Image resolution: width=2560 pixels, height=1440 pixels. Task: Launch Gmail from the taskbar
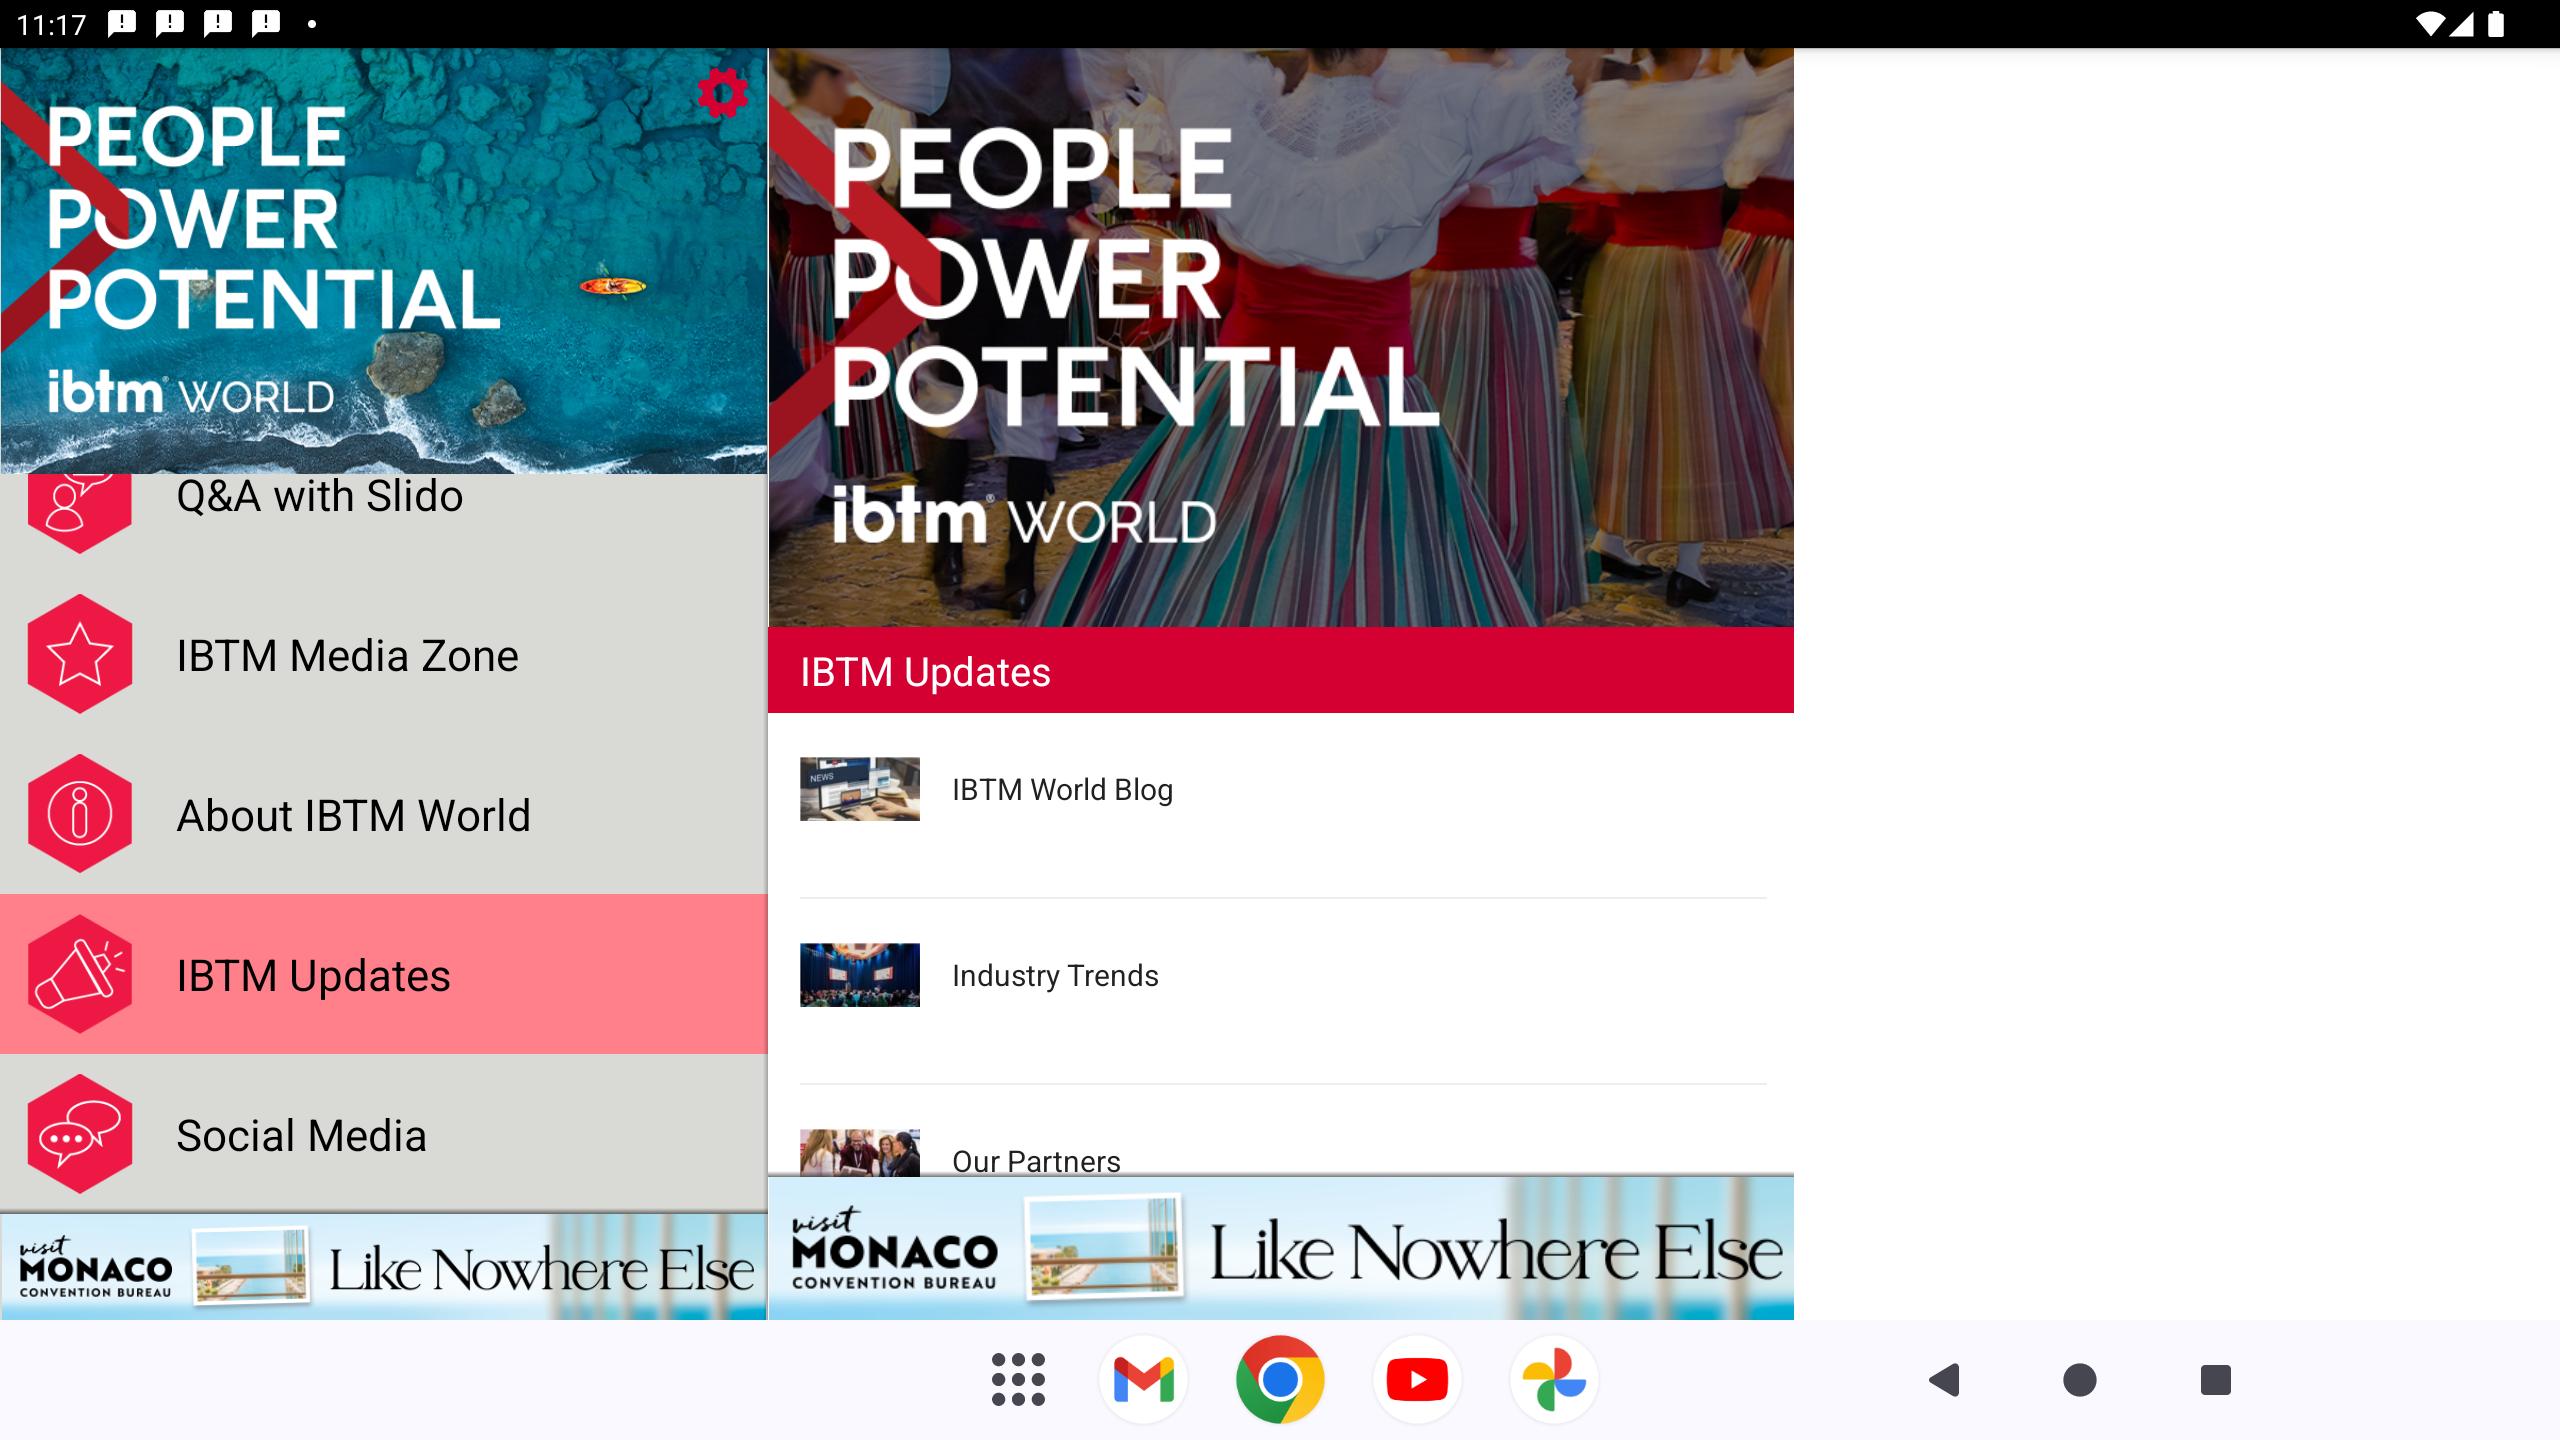[1143, 1380]
